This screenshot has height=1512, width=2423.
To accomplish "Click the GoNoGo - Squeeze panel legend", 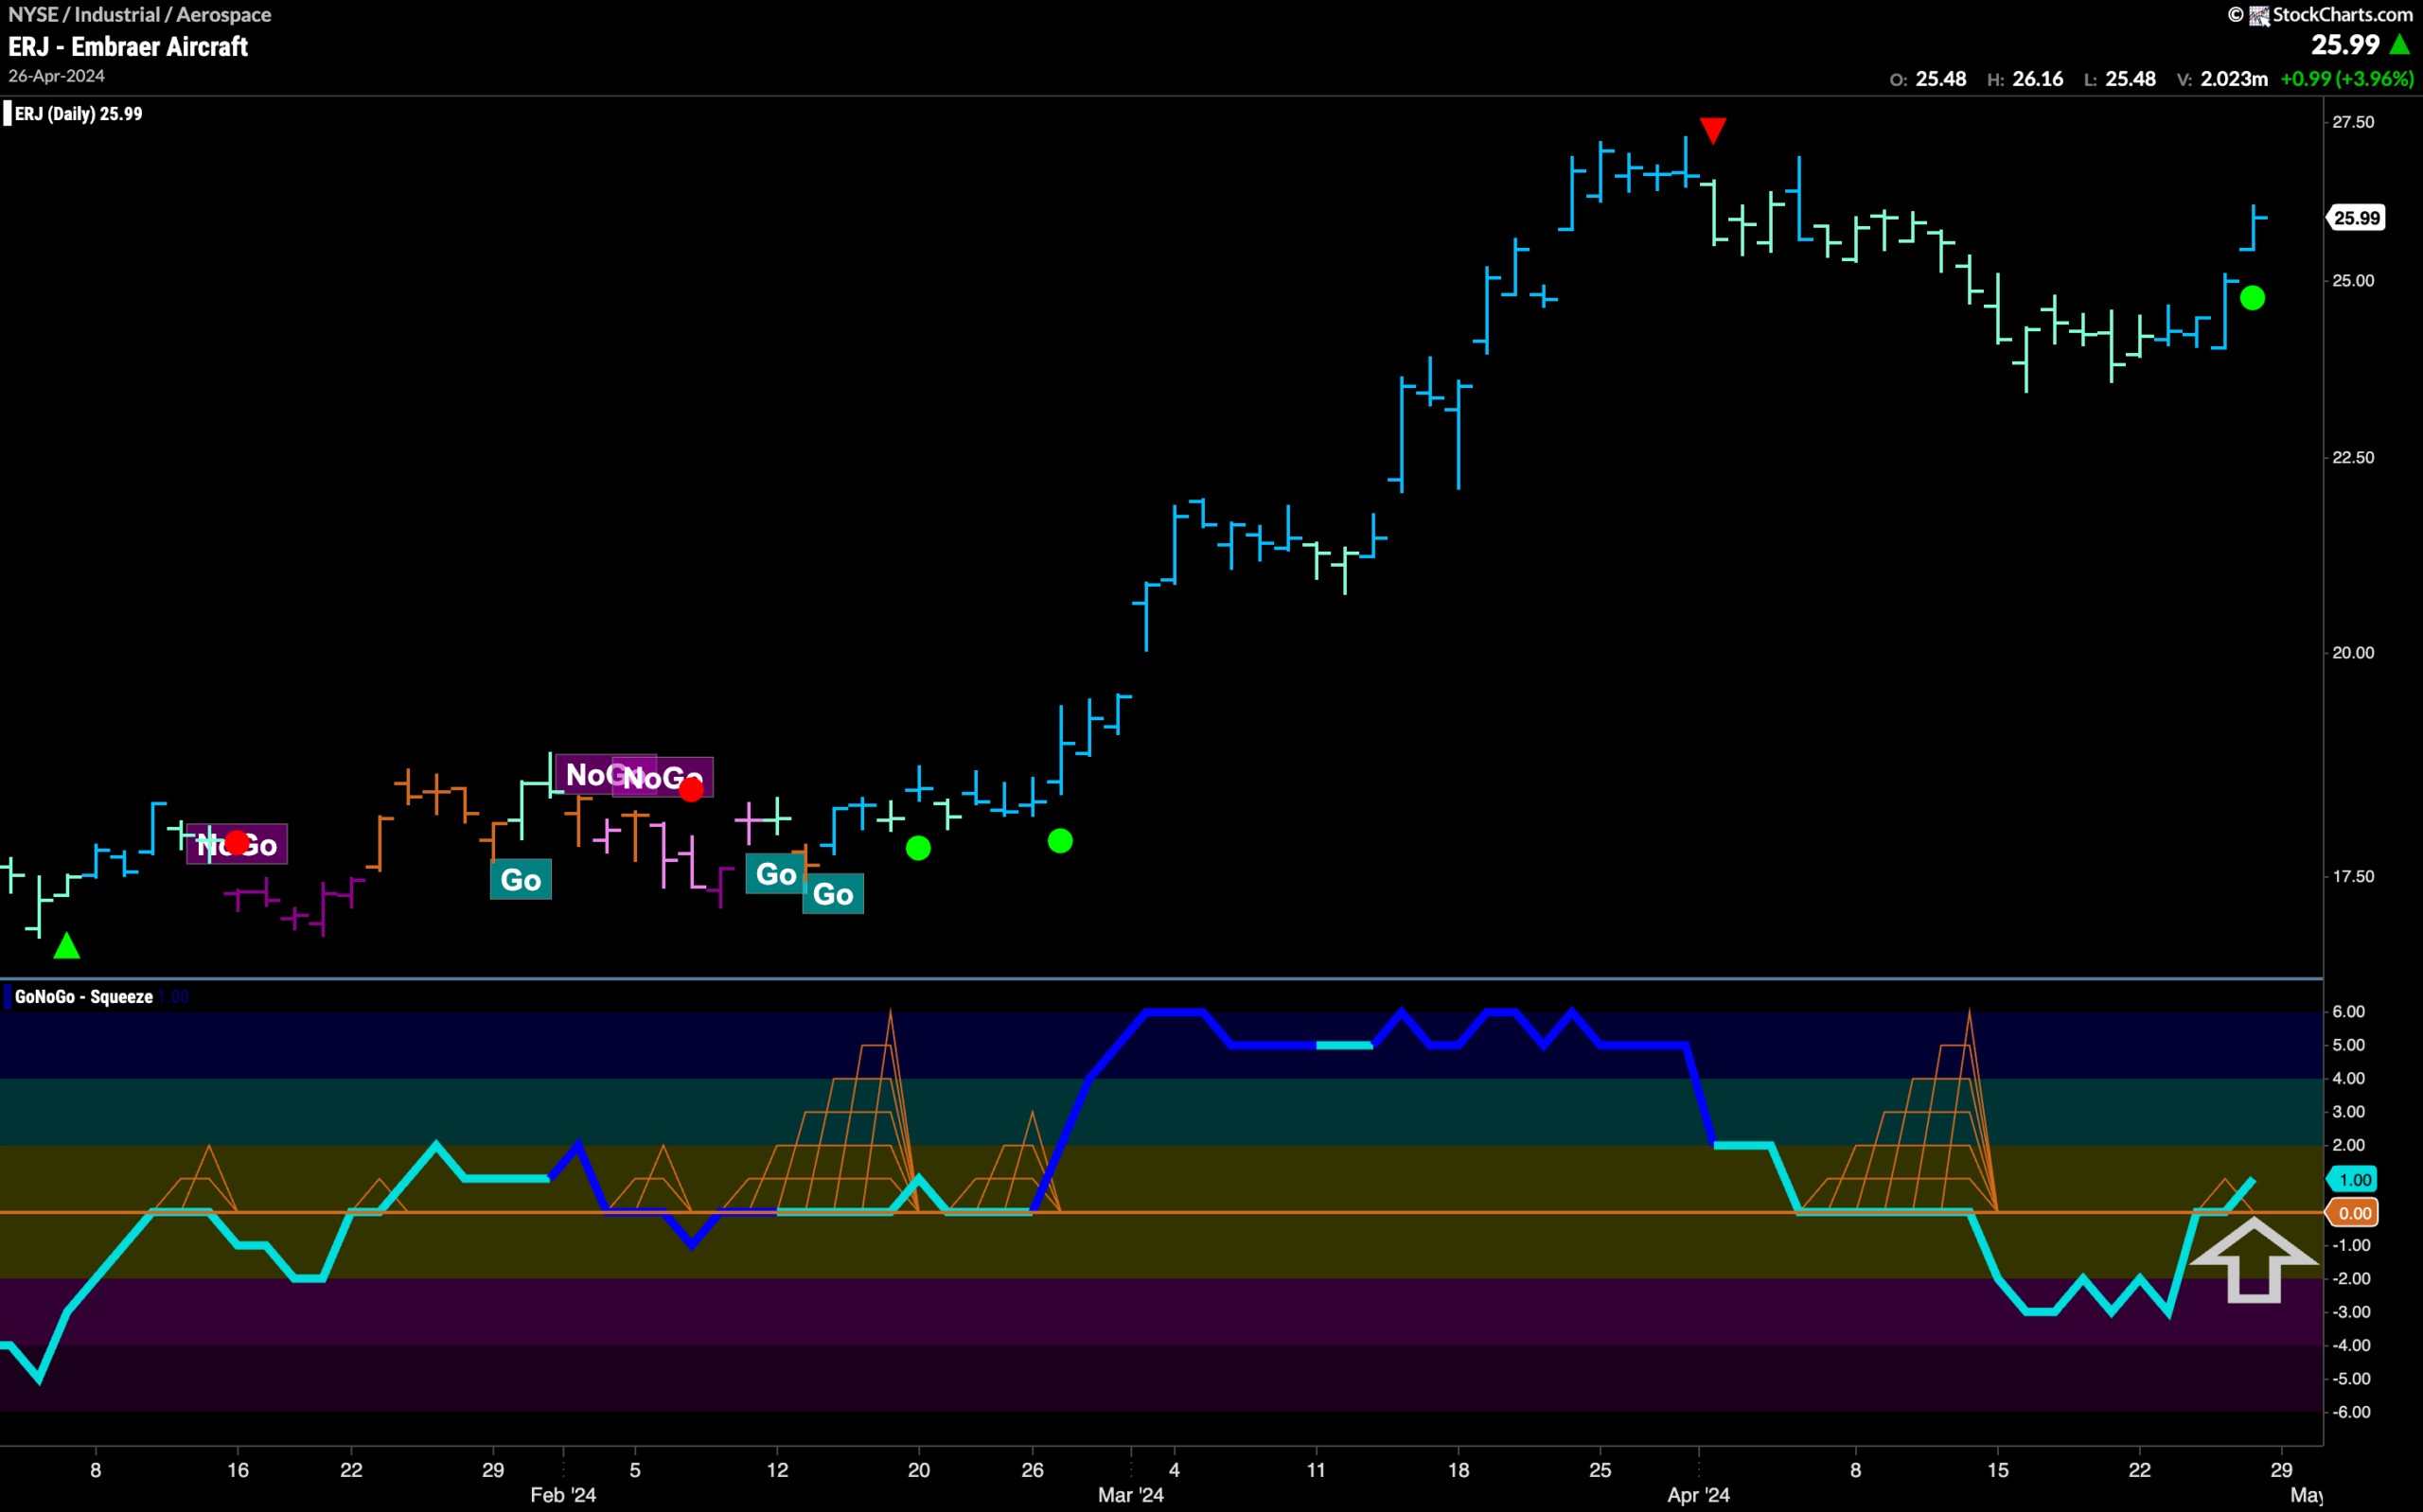I will tap(84, 997).
